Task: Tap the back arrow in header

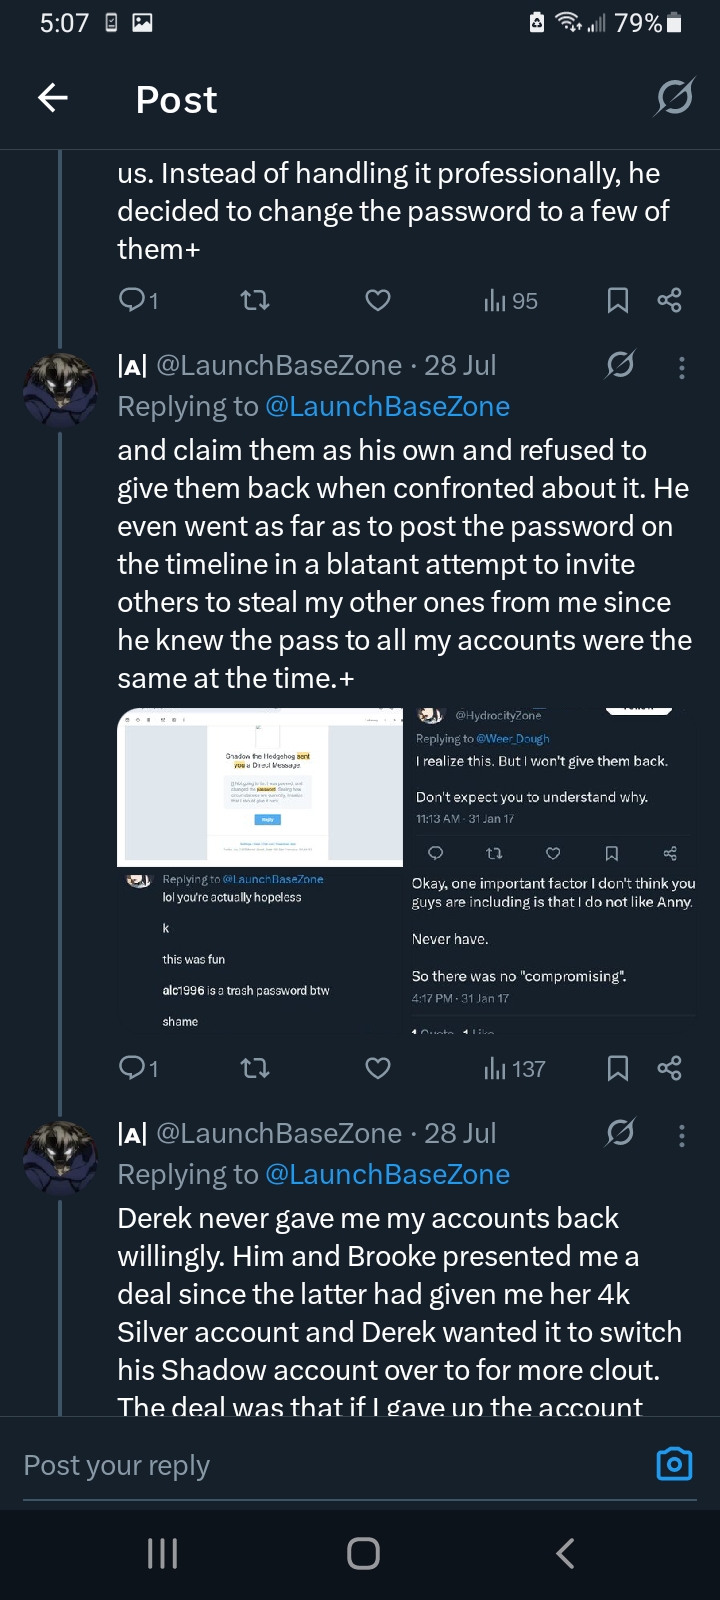Action: point(53,98)
